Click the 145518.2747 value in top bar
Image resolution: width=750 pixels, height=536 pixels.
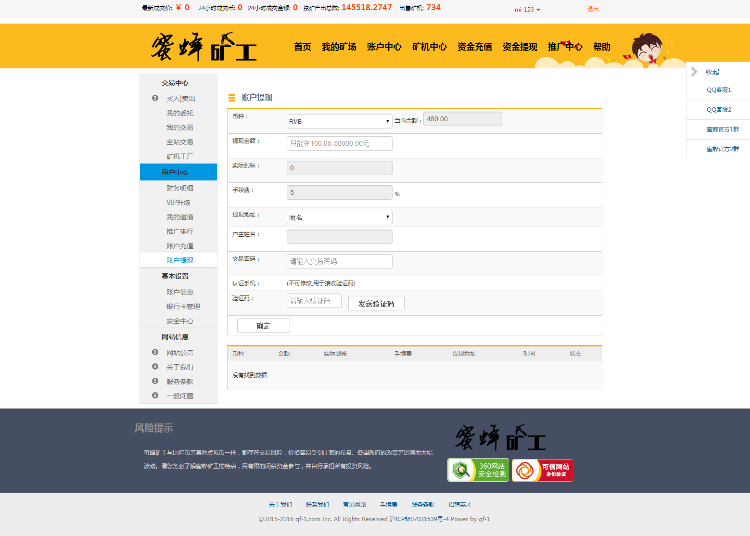(367, 7)
